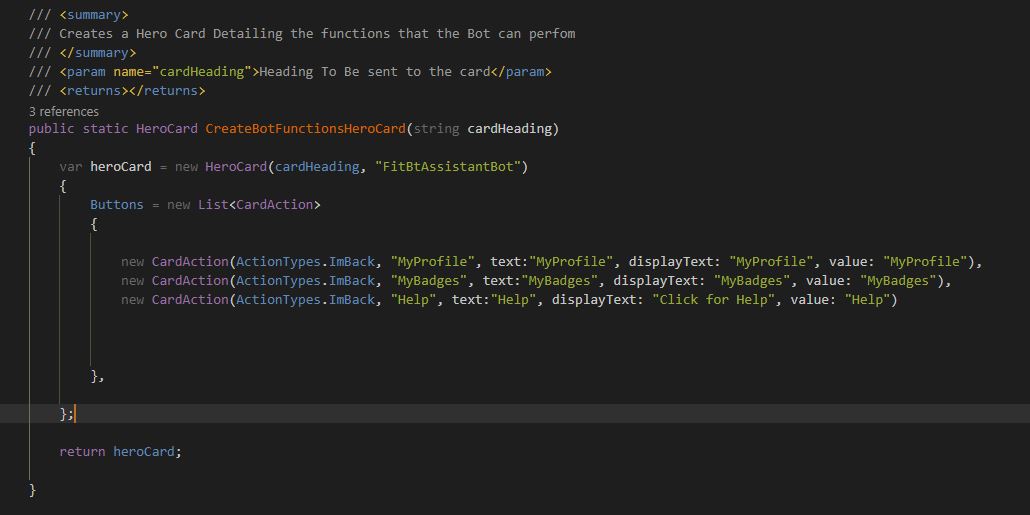Click value: "MyProfile" argument string
The width and height of the screenshot is (1030, 515).
pos(926,261)
